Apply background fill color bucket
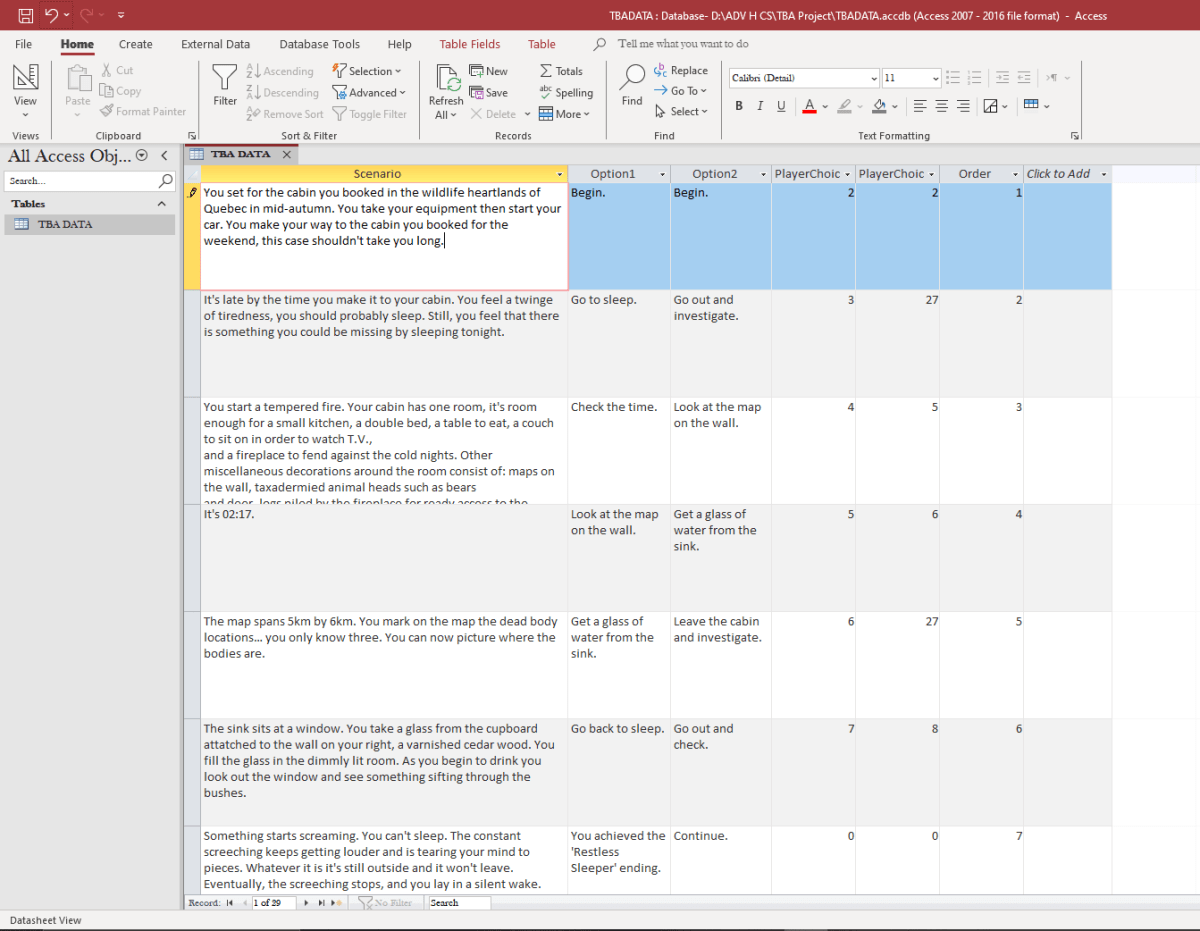The height and width of the screenshot is (931, 1200). tap(879, 106)
